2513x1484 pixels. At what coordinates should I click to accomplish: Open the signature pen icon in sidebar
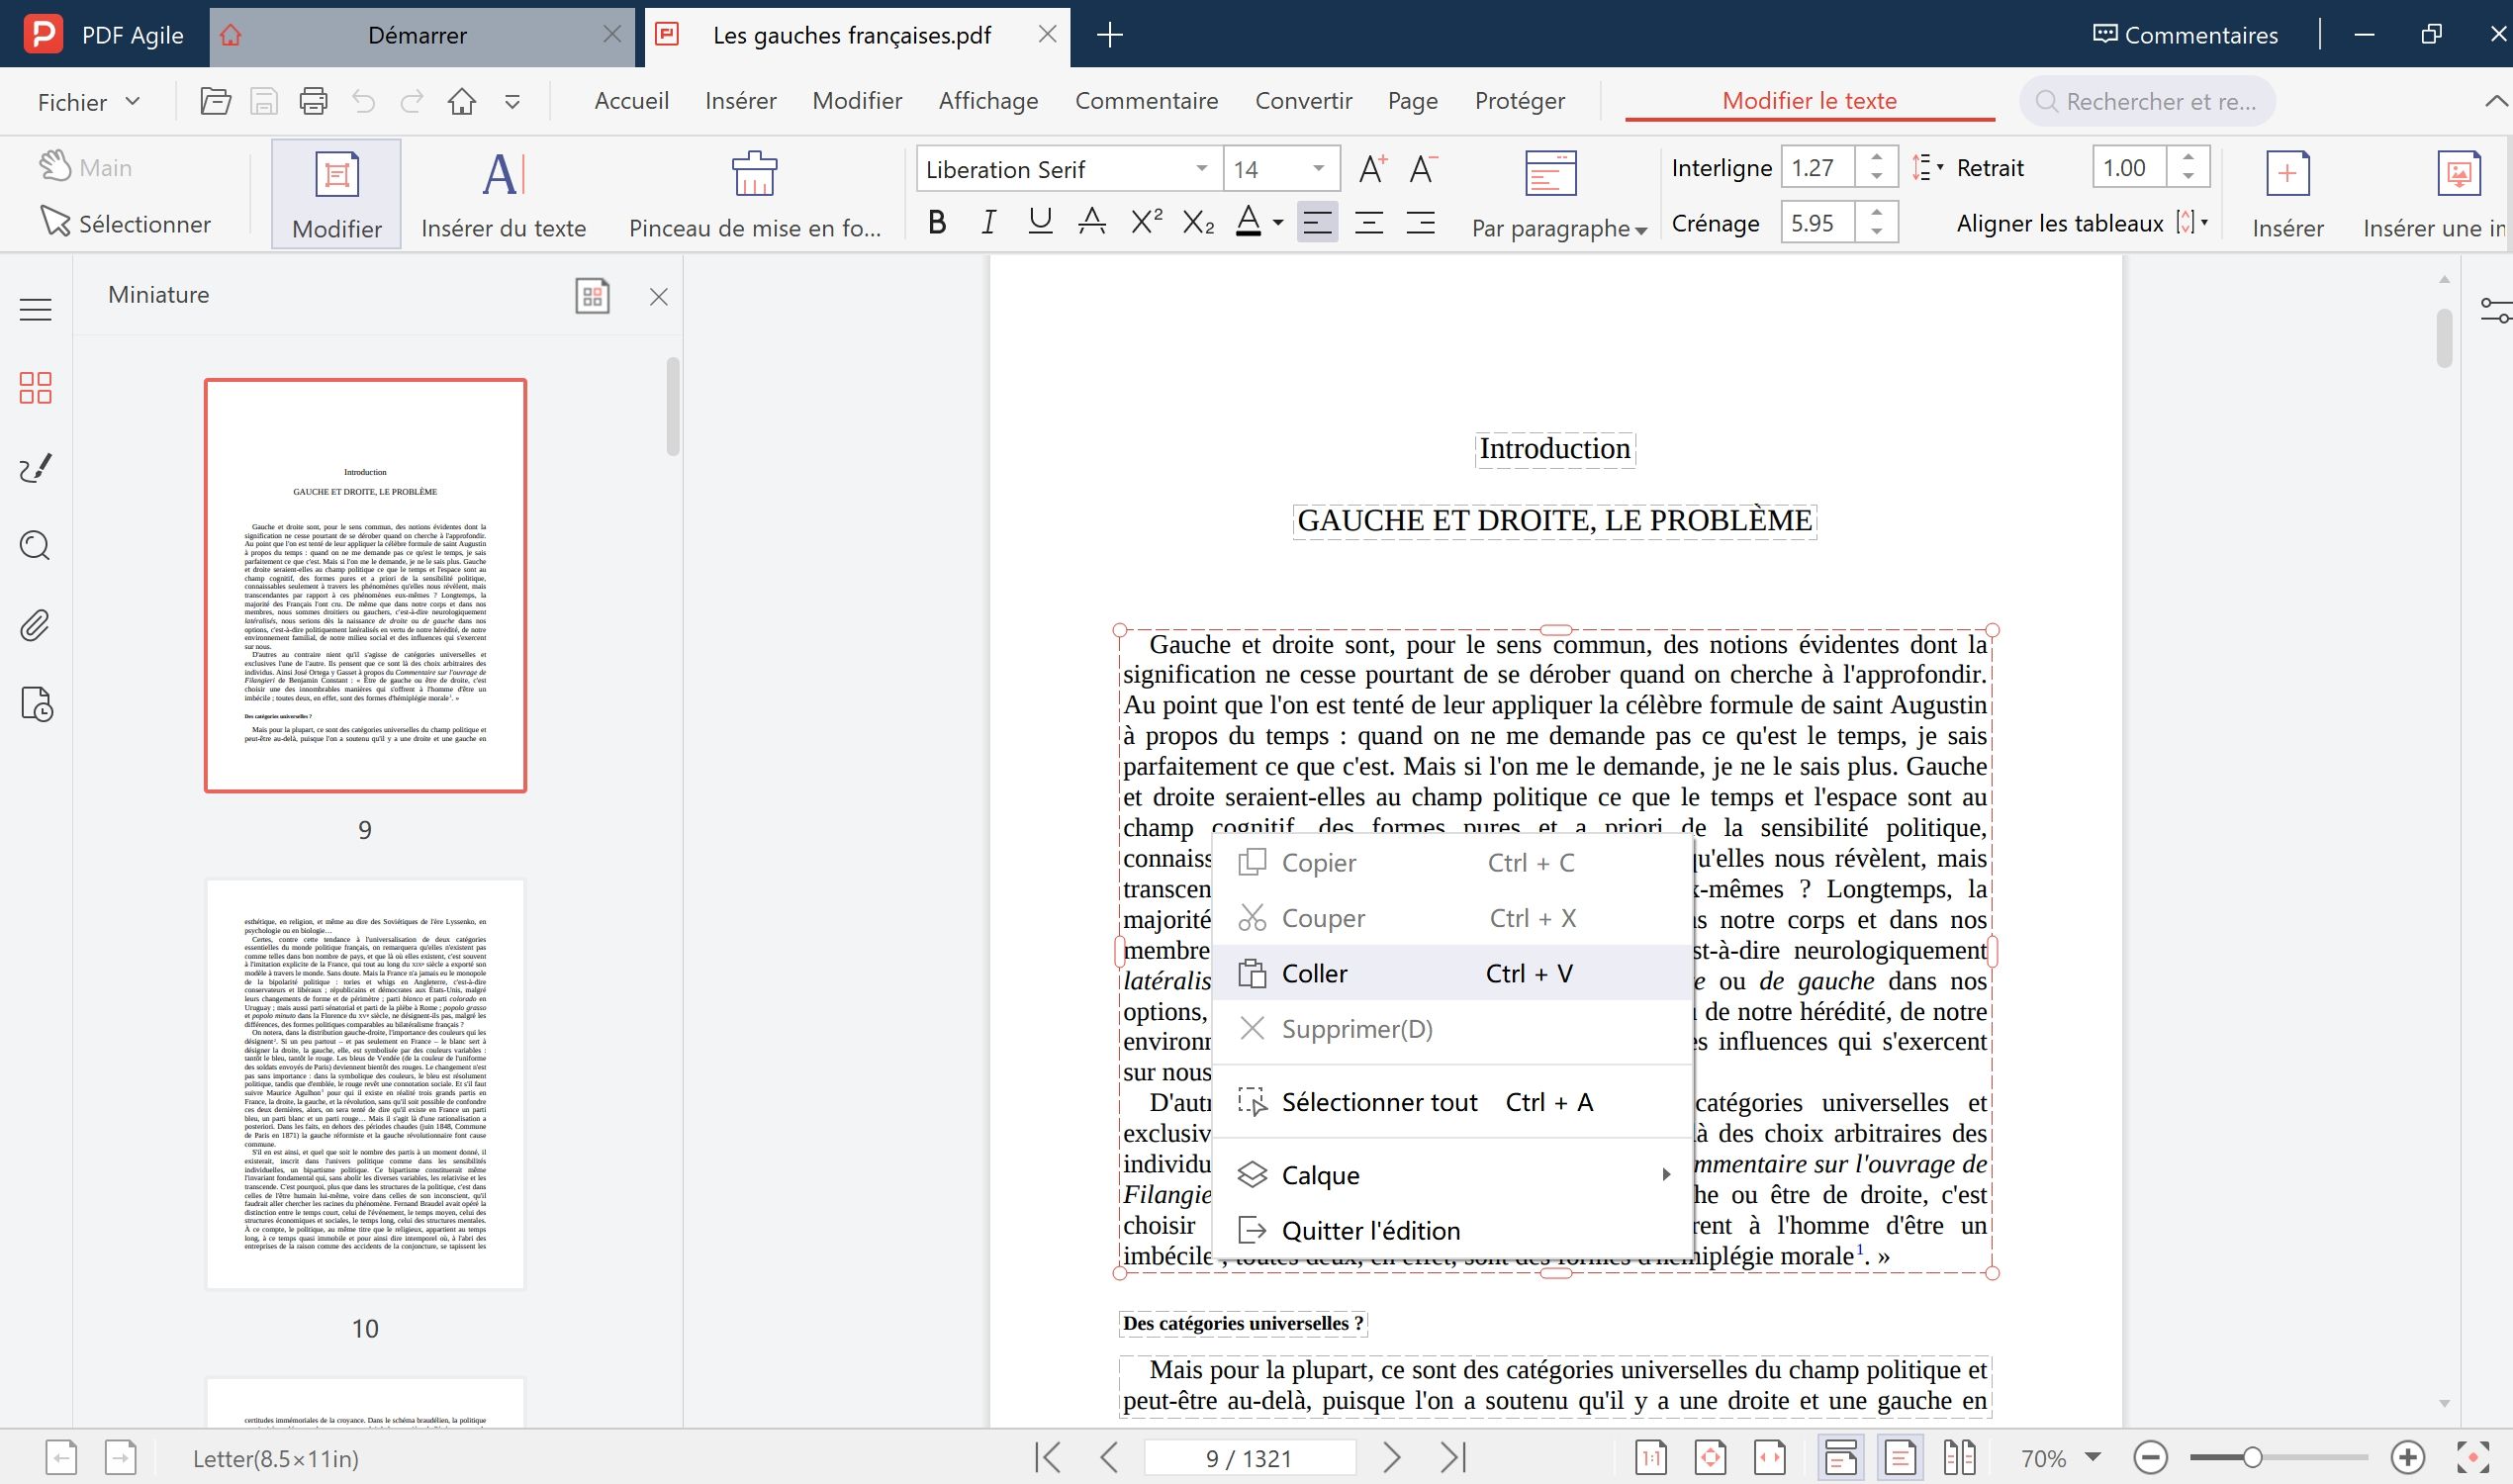coord(36,467)
